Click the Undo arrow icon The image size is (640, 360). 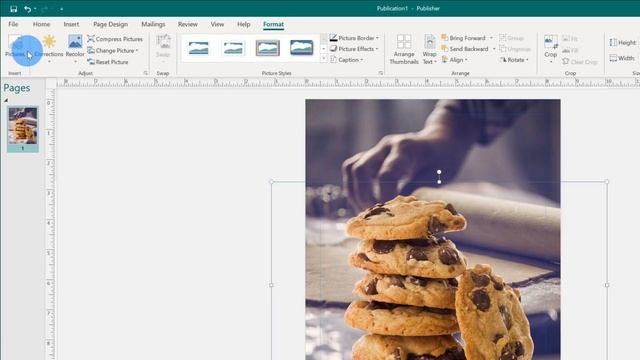point(27,9)
